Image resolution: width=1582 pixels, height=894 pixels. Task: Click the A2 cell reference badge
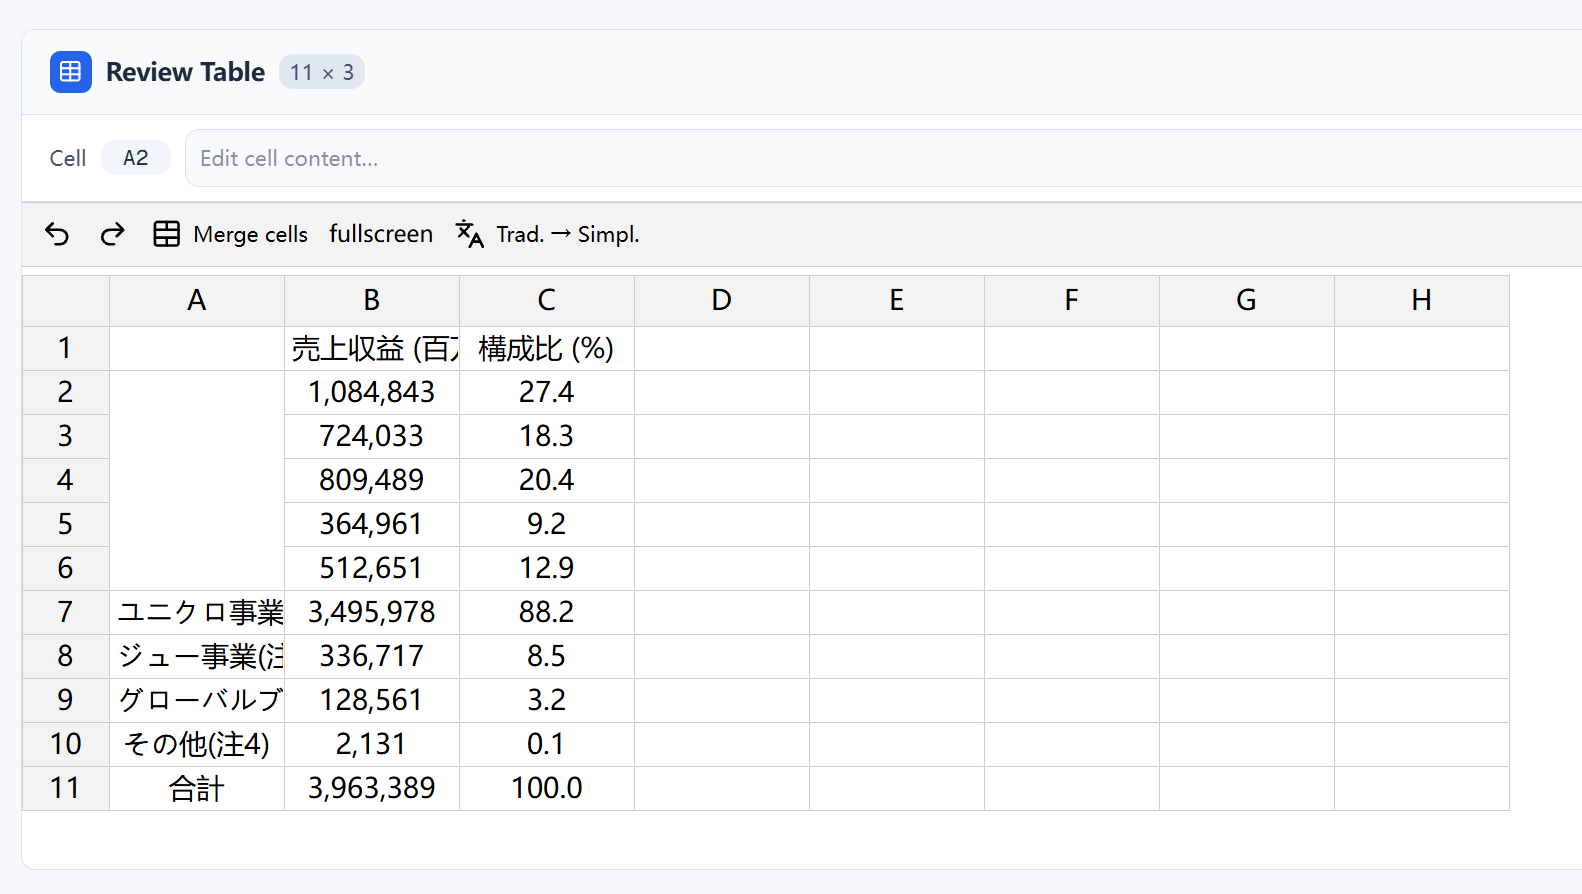pyautogui.click(x=135, y=158)
